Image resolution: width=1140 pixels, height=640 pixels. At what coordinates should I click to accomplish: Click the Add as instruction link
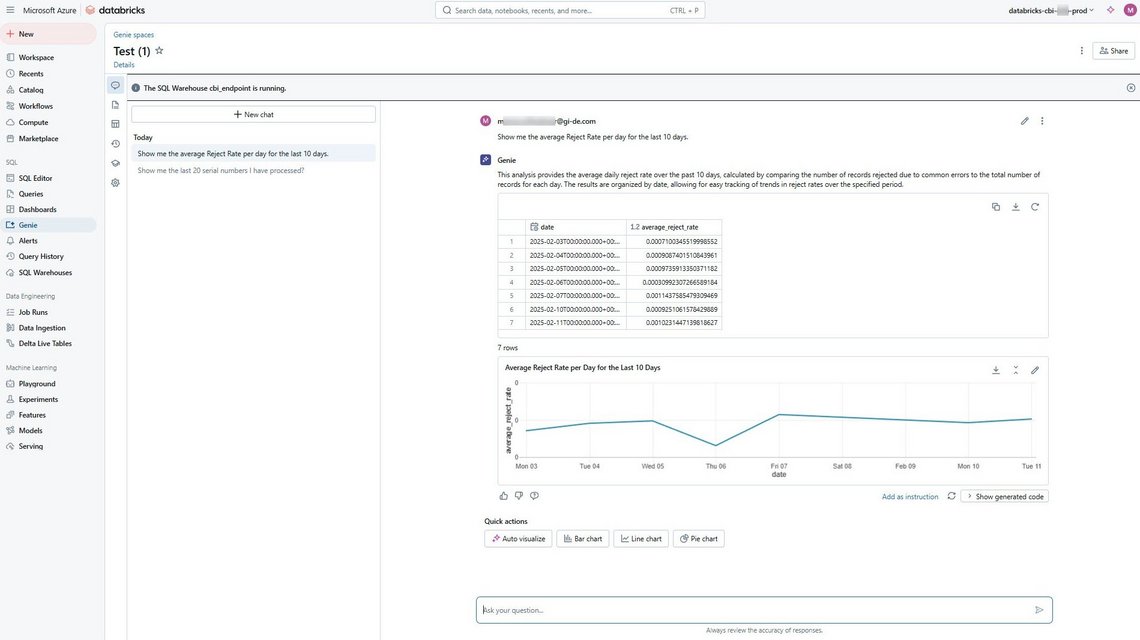pyautogui.click(x=910, y=496)
